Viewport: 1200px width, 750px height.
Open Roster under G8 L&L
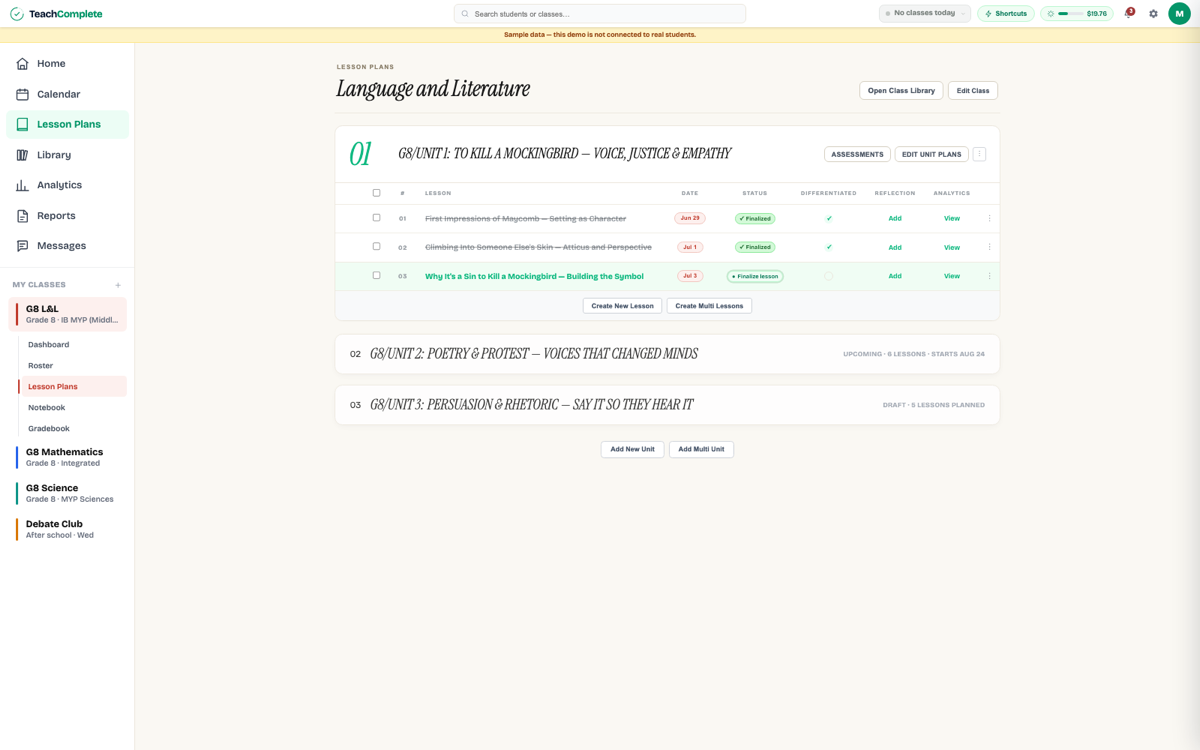[72, 365]
